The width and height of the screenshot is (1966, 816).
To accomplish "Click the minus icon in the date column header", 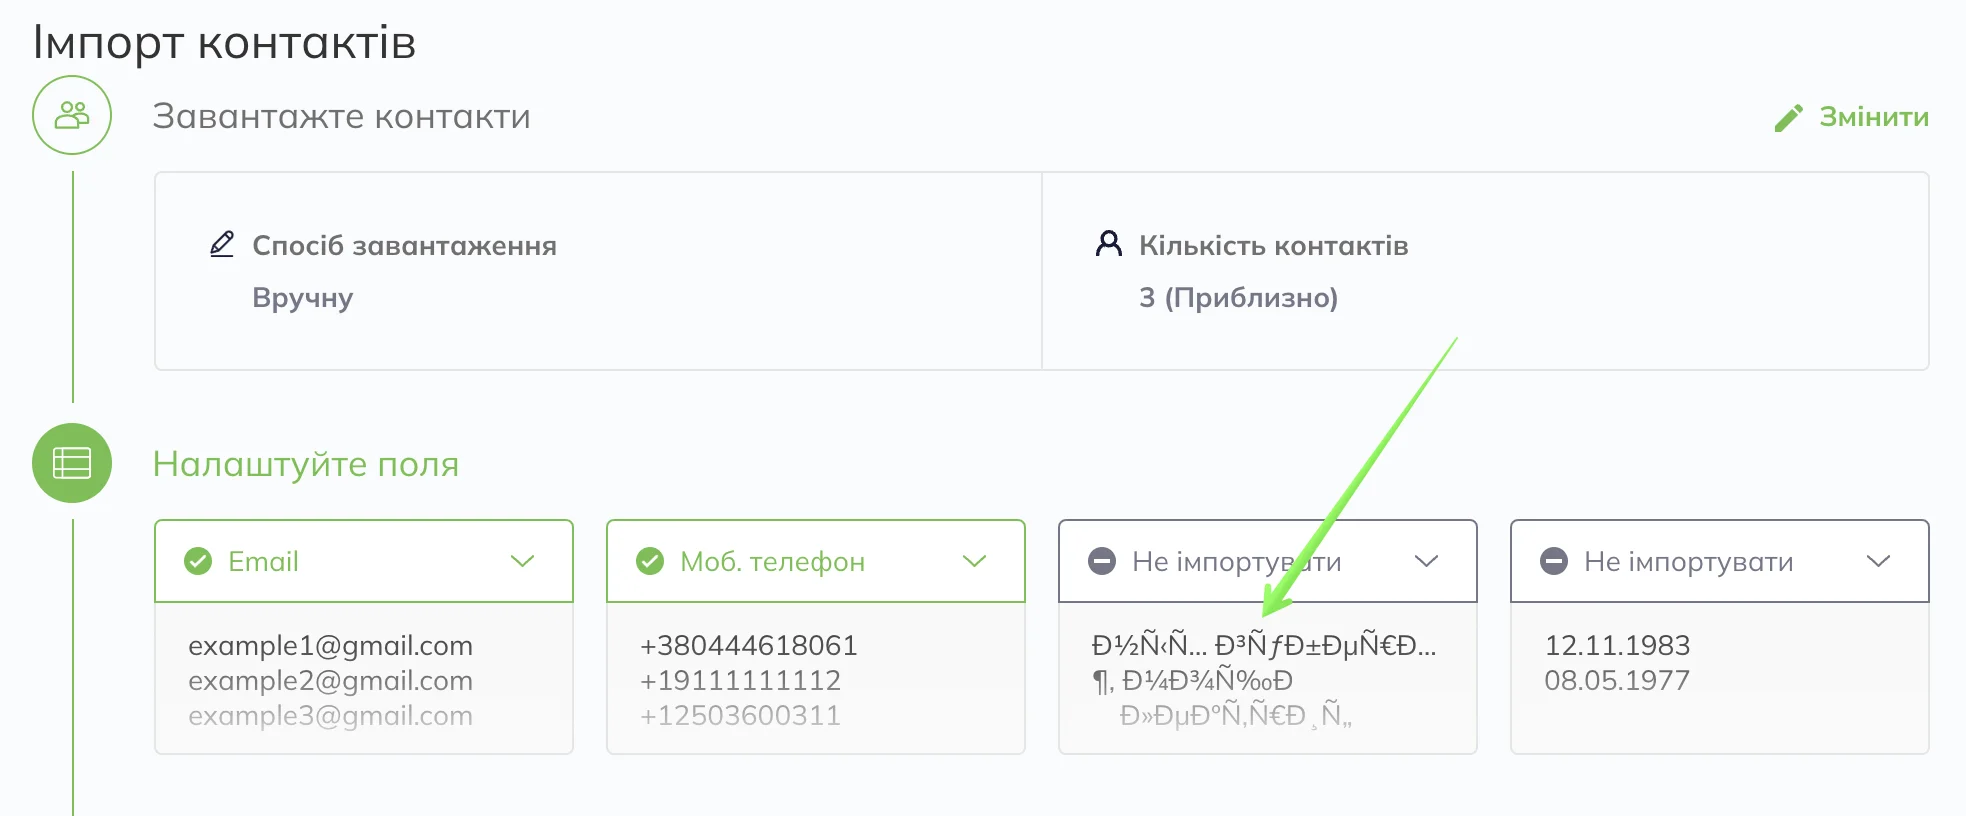I will point(1554,561).
